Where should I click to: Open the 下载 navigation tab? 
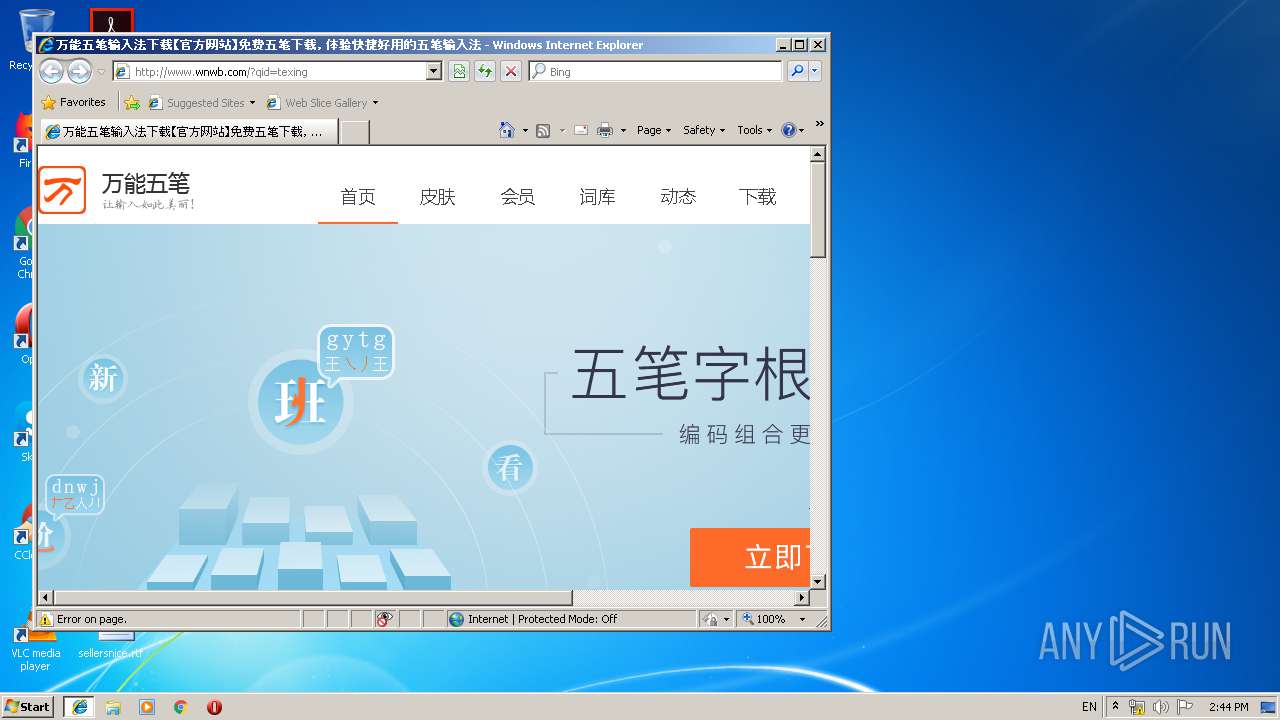click(758, 197)
